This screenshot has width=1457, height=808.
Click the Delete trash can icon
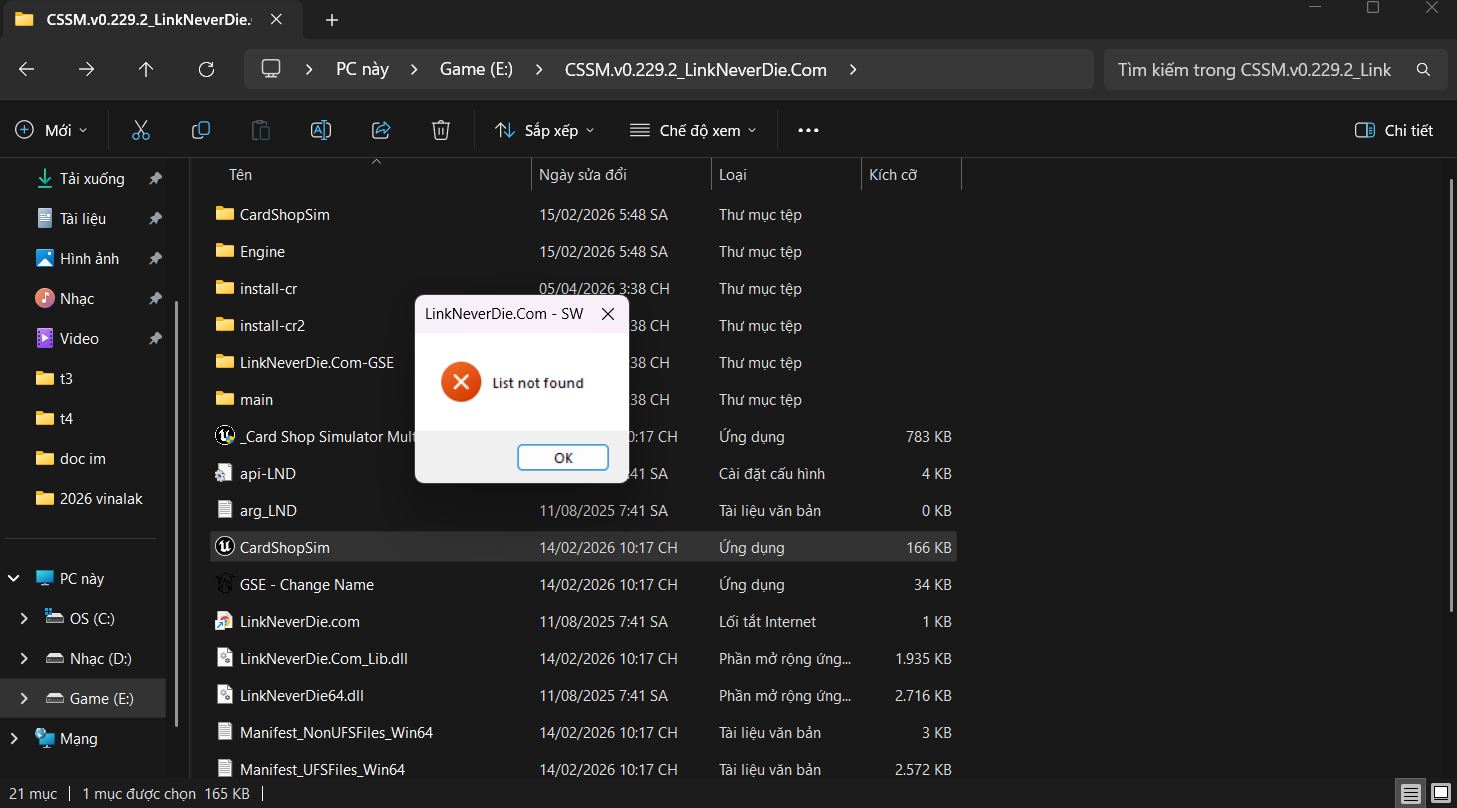440,130
